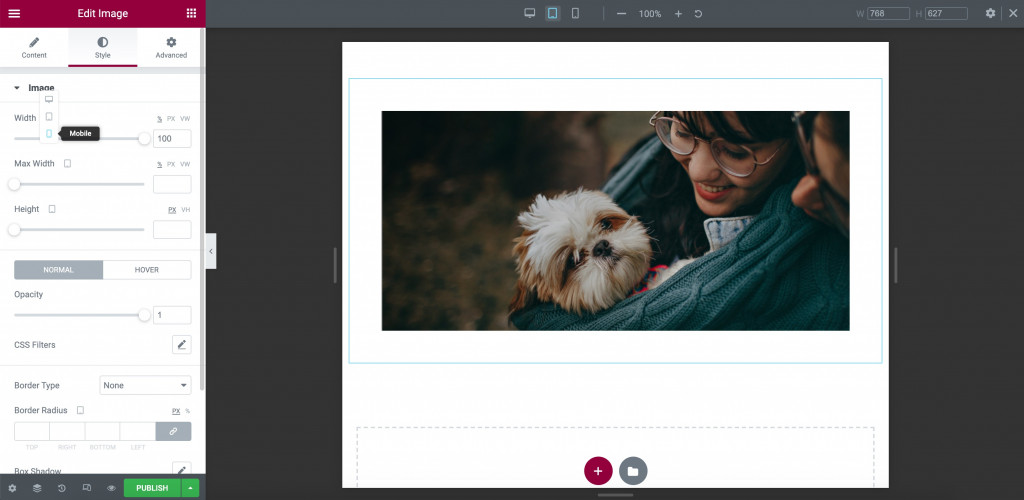
Task: Open the Navigator layers icon
Action: [37, 488]
